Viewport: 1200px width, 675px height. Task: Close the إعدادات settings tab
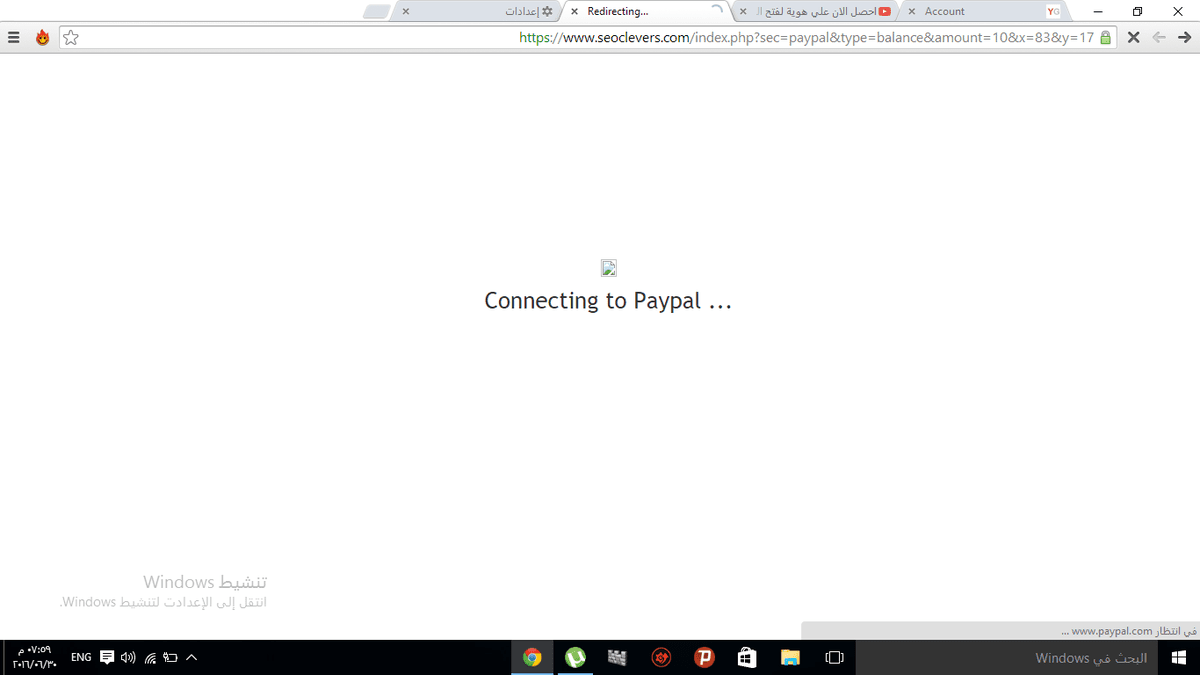[405, 12]
